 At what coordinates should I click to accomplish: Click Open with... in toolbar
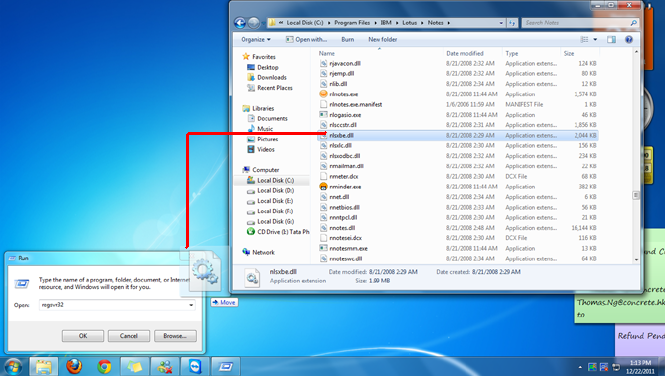306,39
